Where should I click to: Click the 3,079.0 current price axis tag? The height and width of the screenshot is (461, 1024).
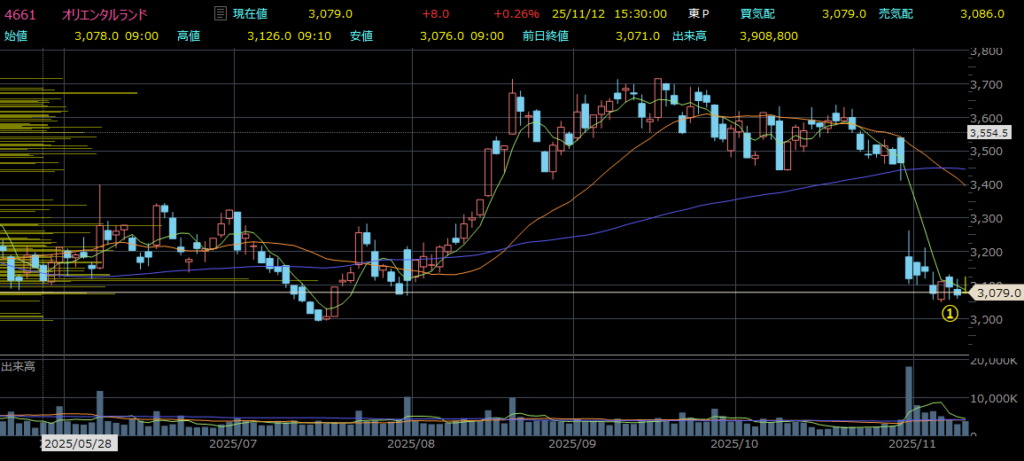point(996,293)
